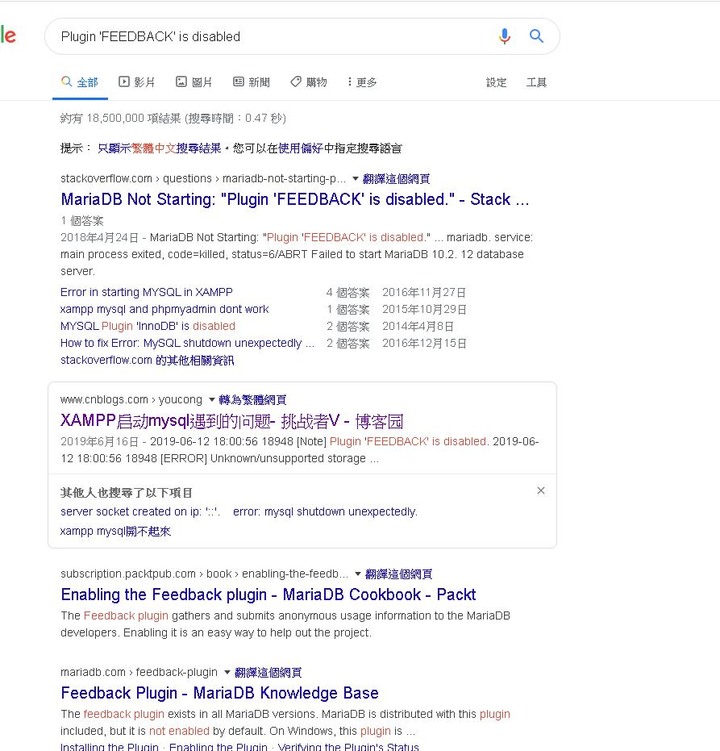Image resolution: width=720 pixels, height=751 pixels.
Task: Open 'Installing the Plugin' sitelink
Action: tap(109, 746)
